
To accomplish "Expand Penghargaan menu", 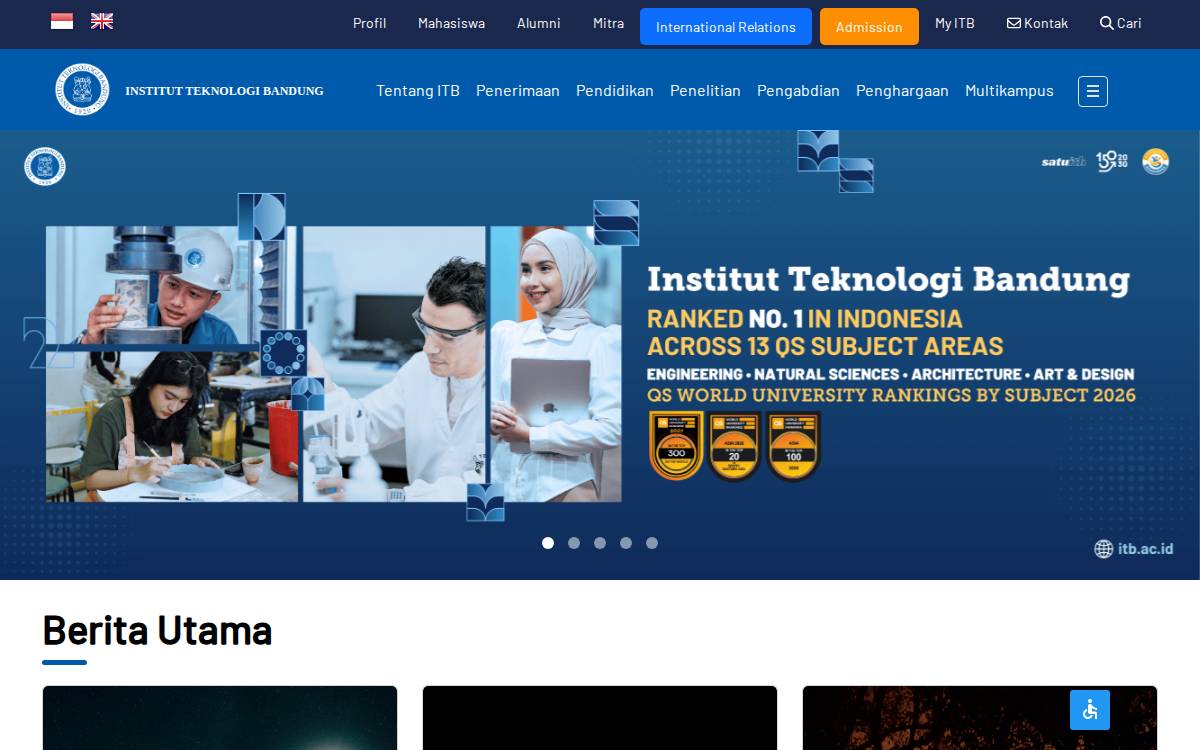I will click(902, 90).
